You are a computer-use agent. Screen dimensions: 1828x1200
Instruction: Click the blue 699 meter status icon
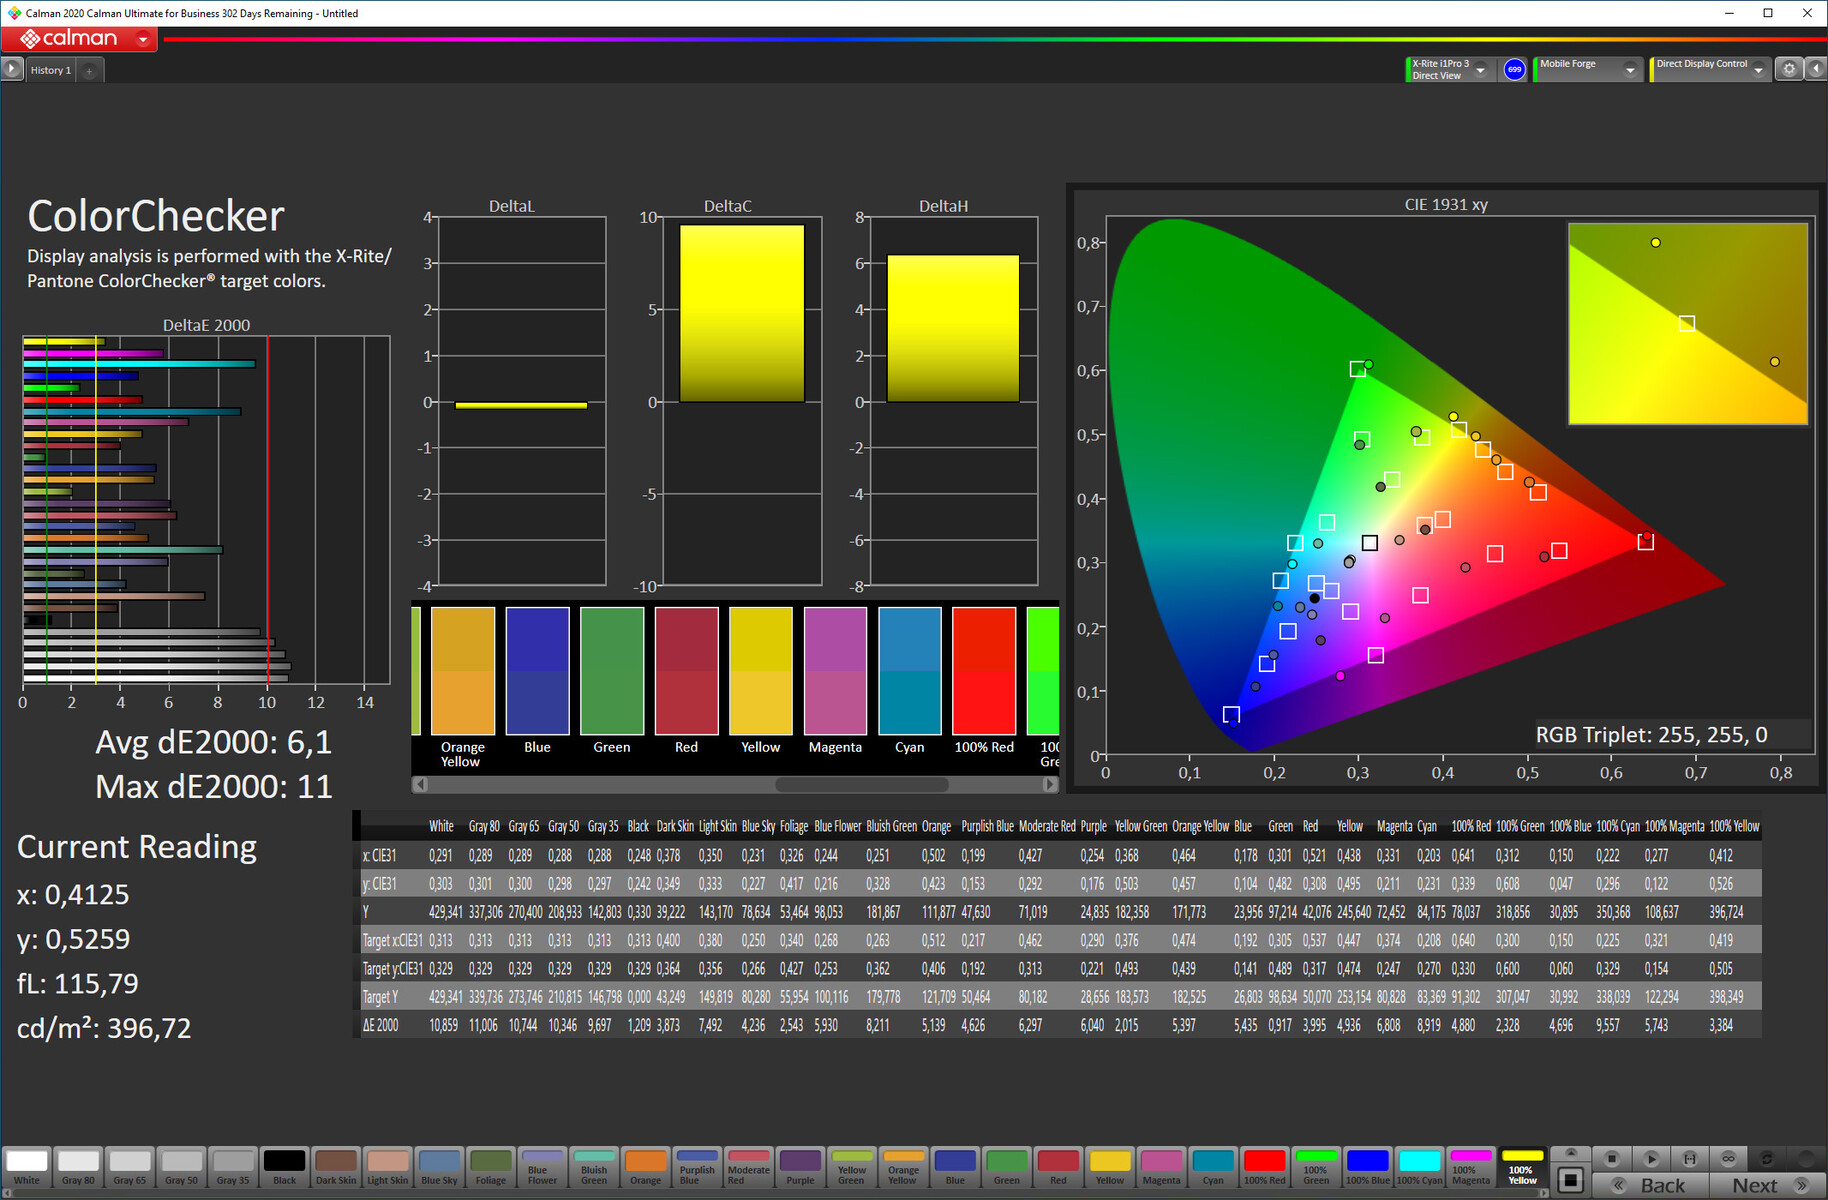[x=1514, y=69]
